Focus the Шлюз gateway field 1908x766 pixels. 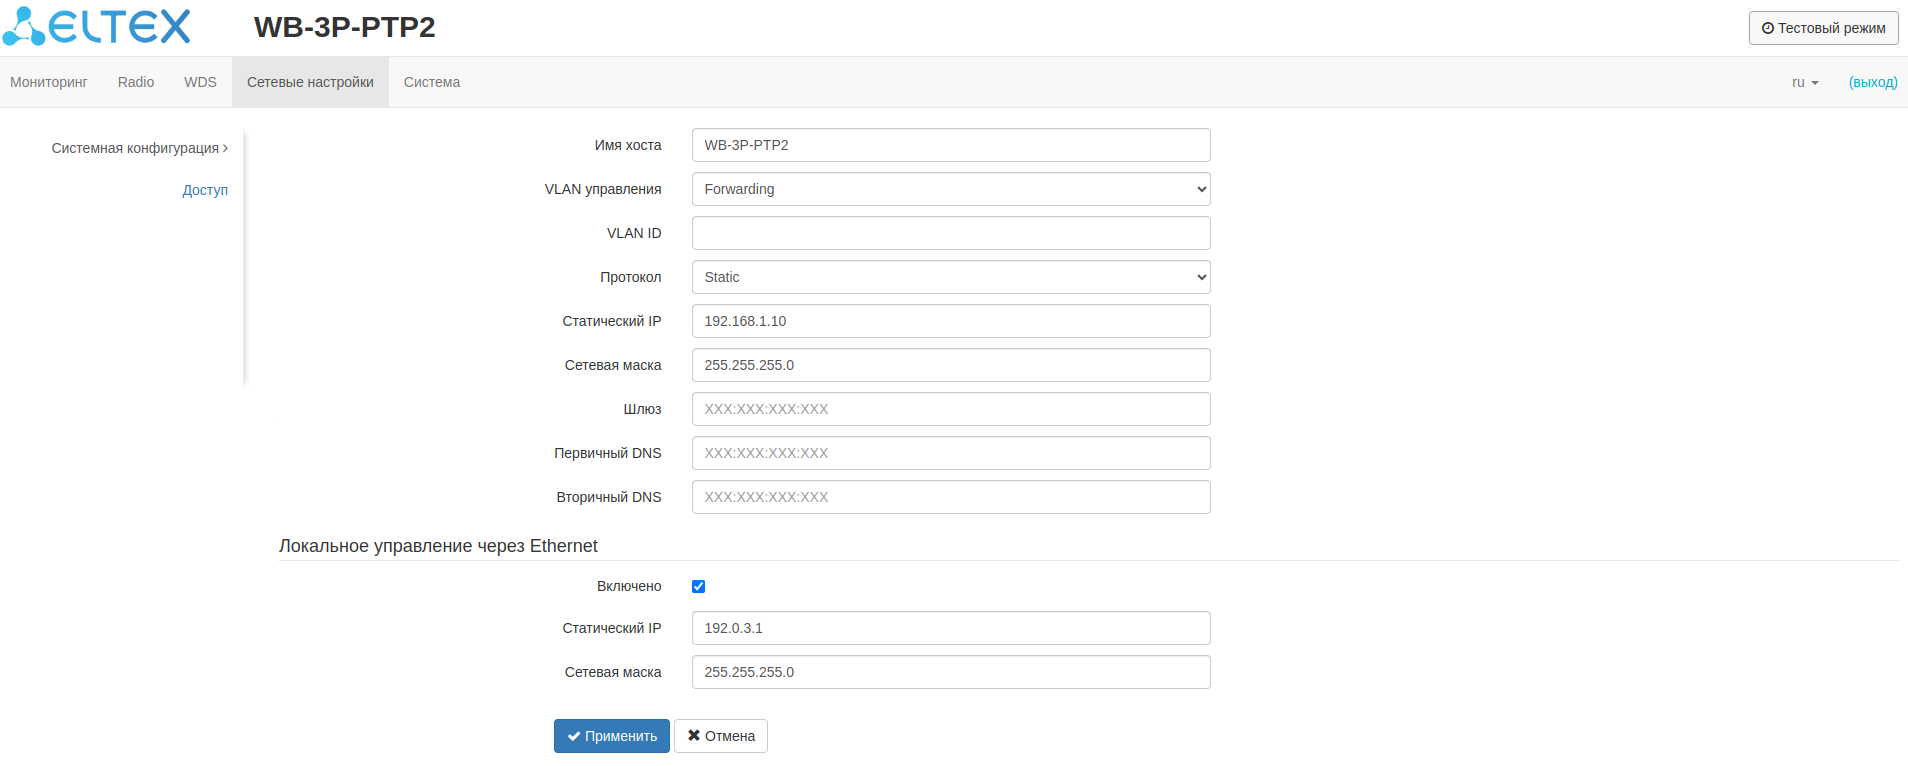click(950, 409)
